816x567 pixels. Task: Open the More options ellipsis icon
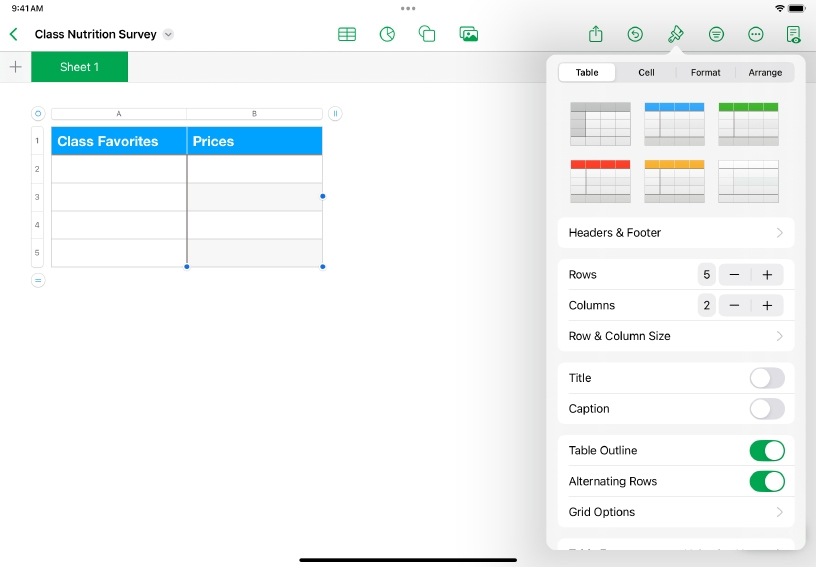click(x=756, y=34)
